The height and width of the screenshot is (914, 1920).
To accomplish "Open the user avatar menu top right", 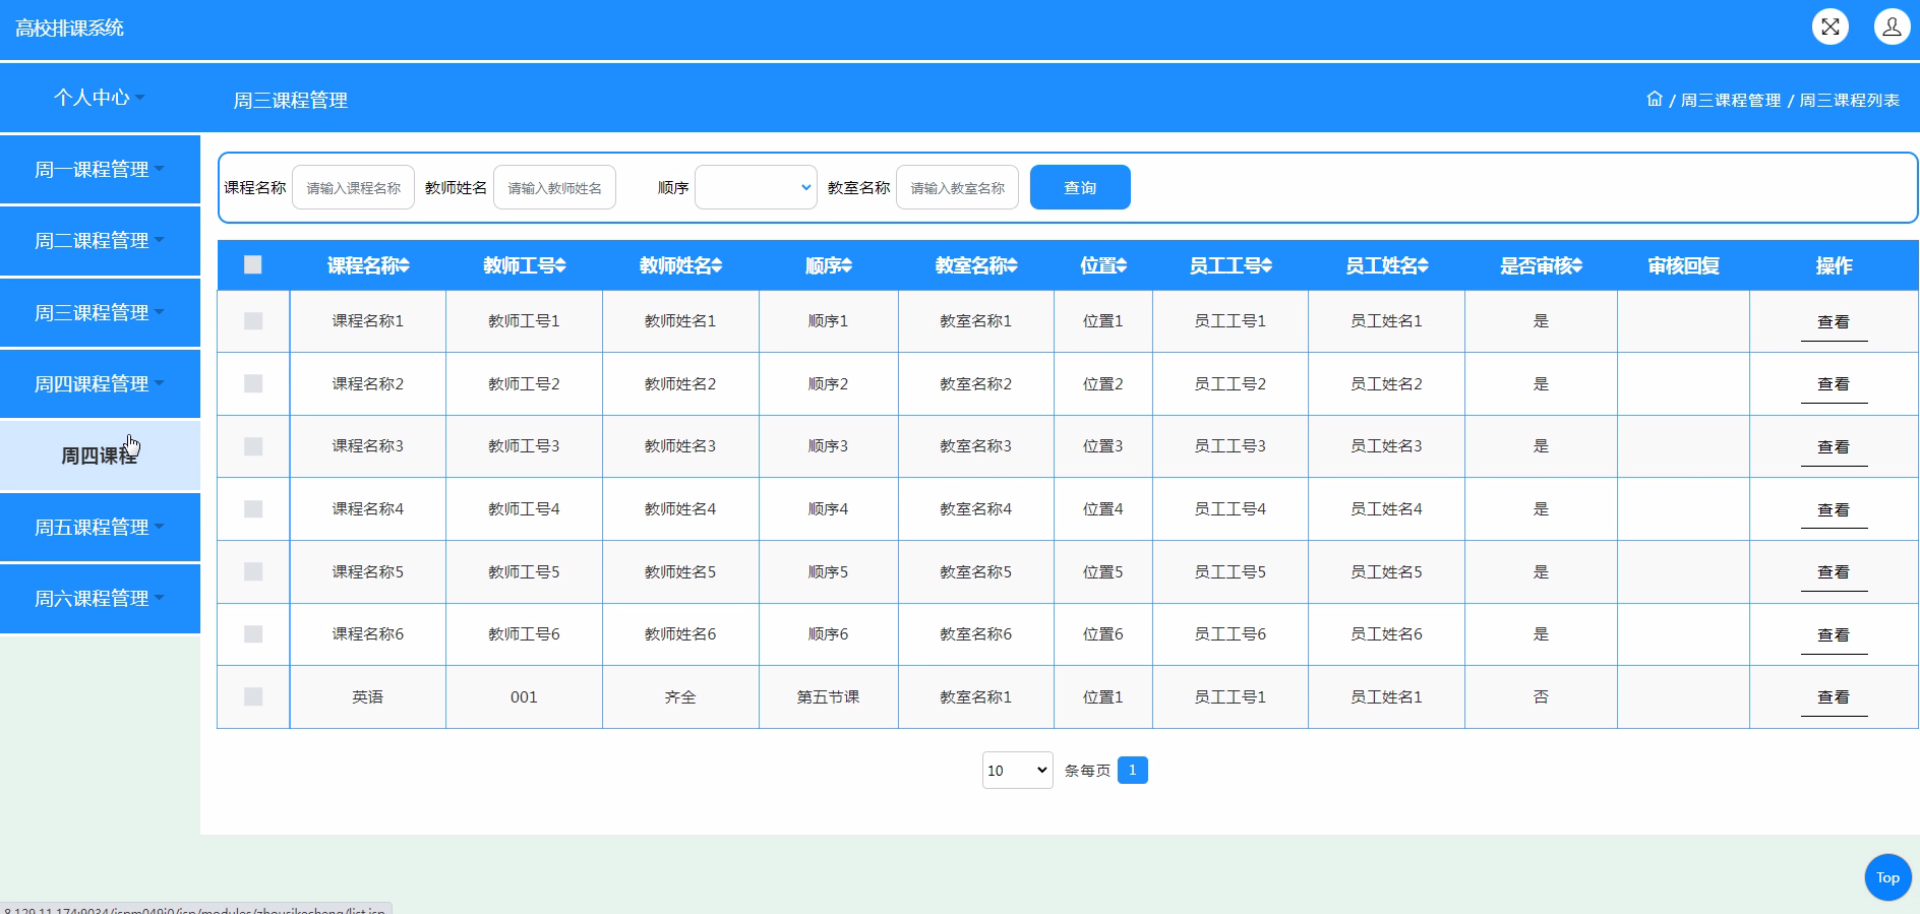I will 1891,26.
